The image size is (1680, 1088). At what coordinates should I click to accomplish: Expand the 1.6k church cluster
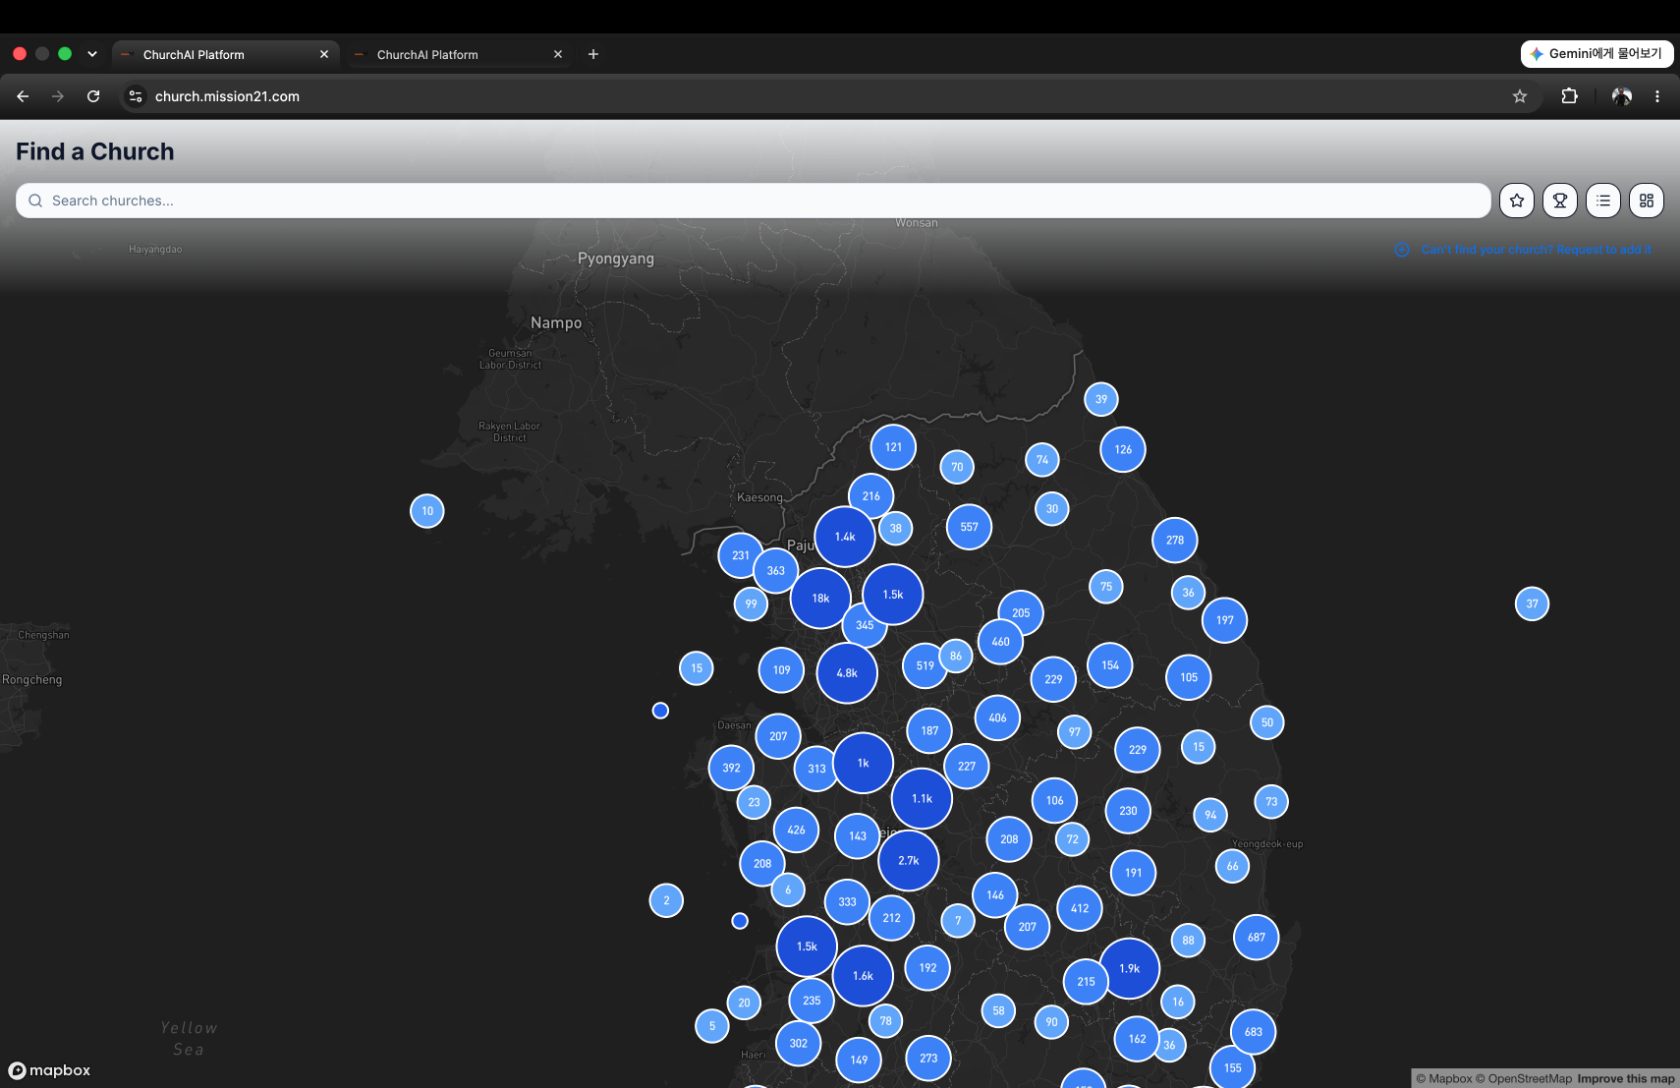tap(863, 976)
